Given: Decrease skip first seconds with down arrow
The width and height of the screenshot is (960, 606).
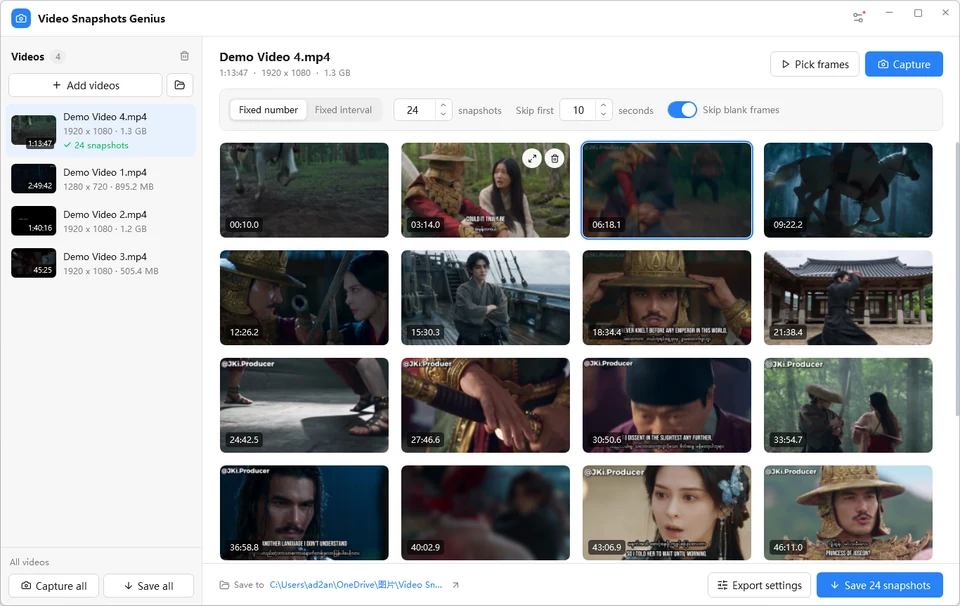Looking at the screenshot, I should coord(603,114).
